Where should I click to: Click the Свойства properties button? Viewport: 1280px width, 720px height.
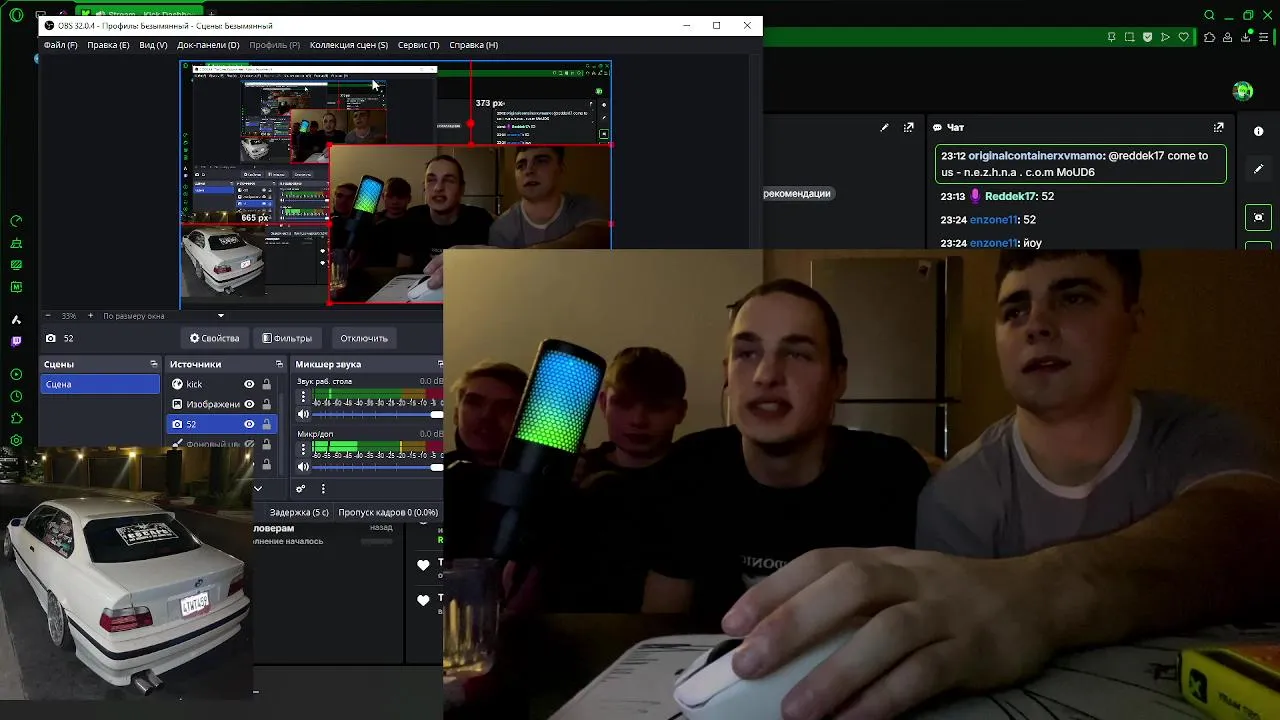[x=214, y=338]
